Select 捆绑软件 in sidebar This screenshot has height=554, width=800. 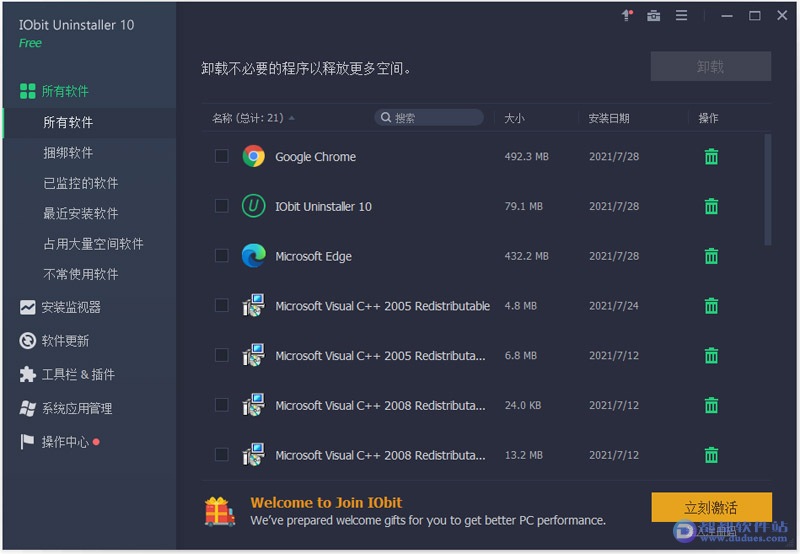coord(68,153)
